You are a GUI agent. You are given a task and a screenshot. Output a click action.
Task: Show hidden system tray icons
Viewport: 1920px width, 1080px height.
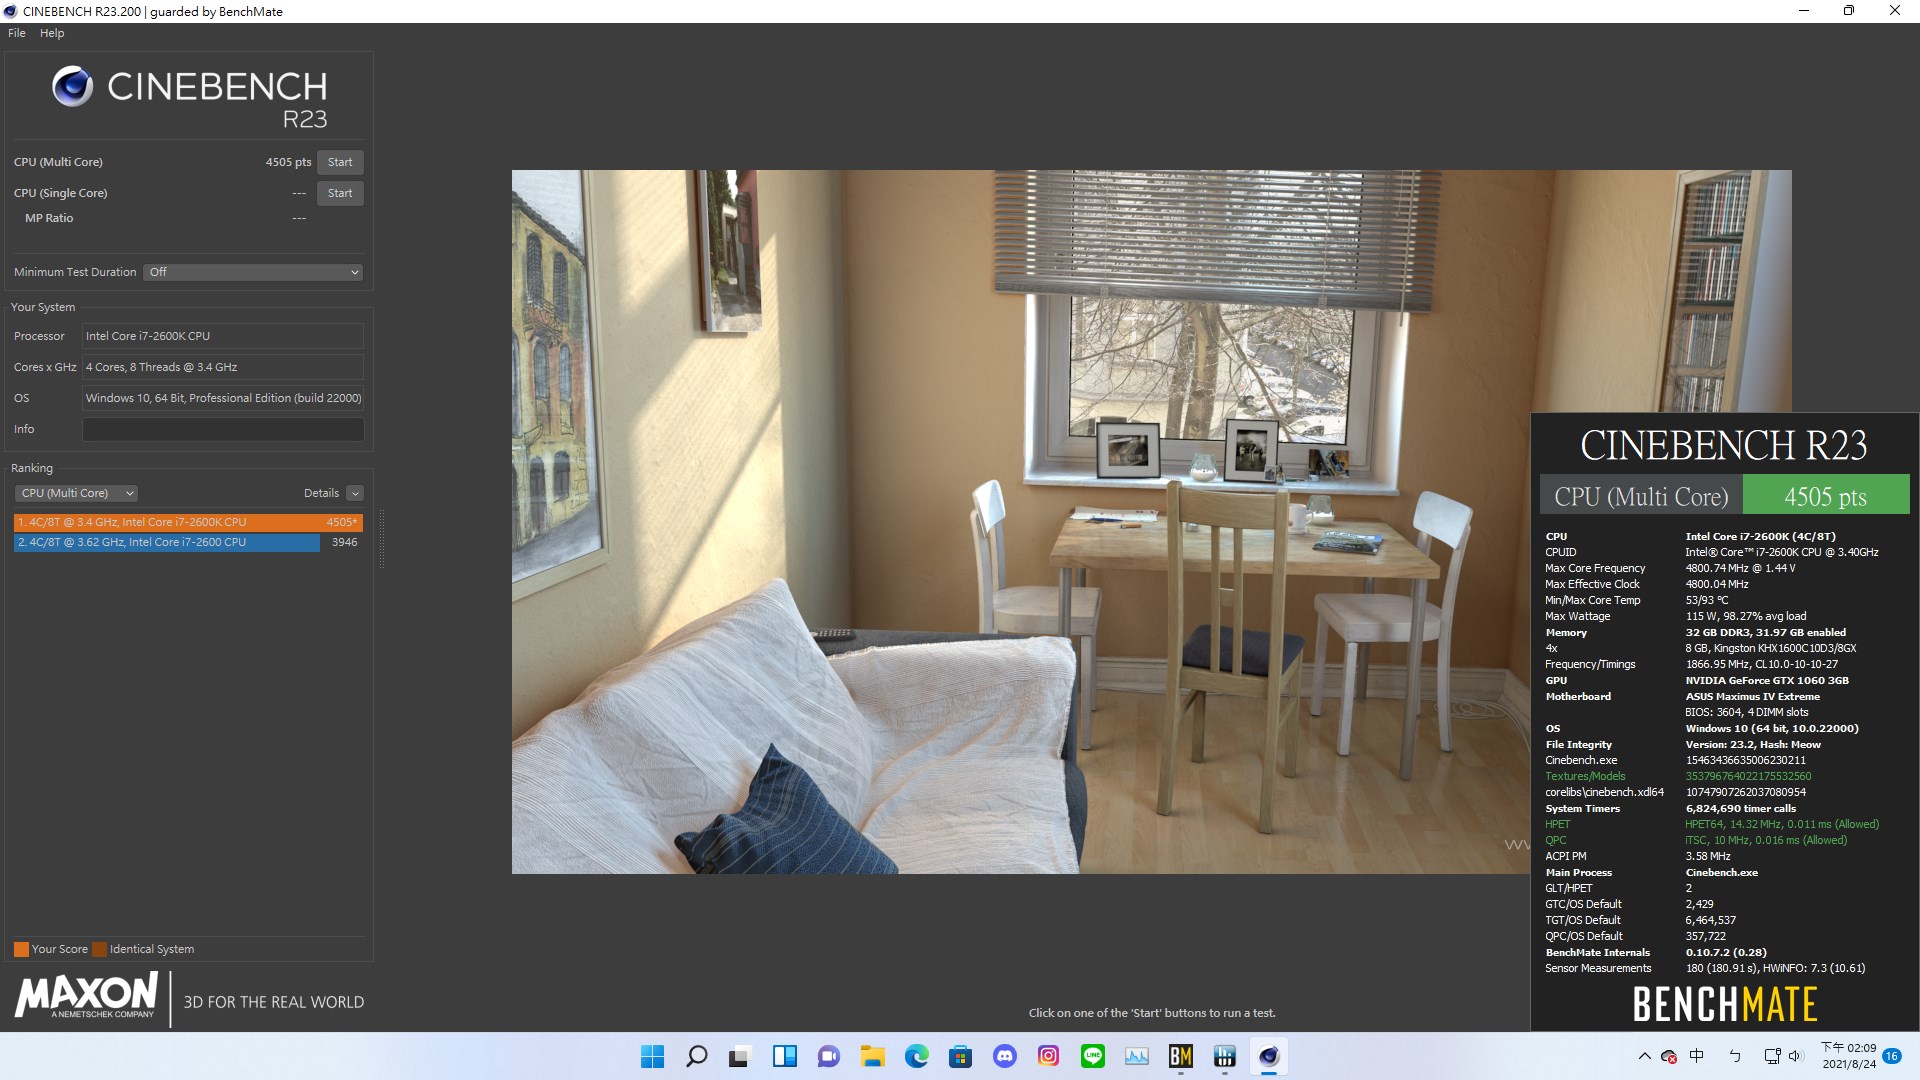click(1644, 1056)
